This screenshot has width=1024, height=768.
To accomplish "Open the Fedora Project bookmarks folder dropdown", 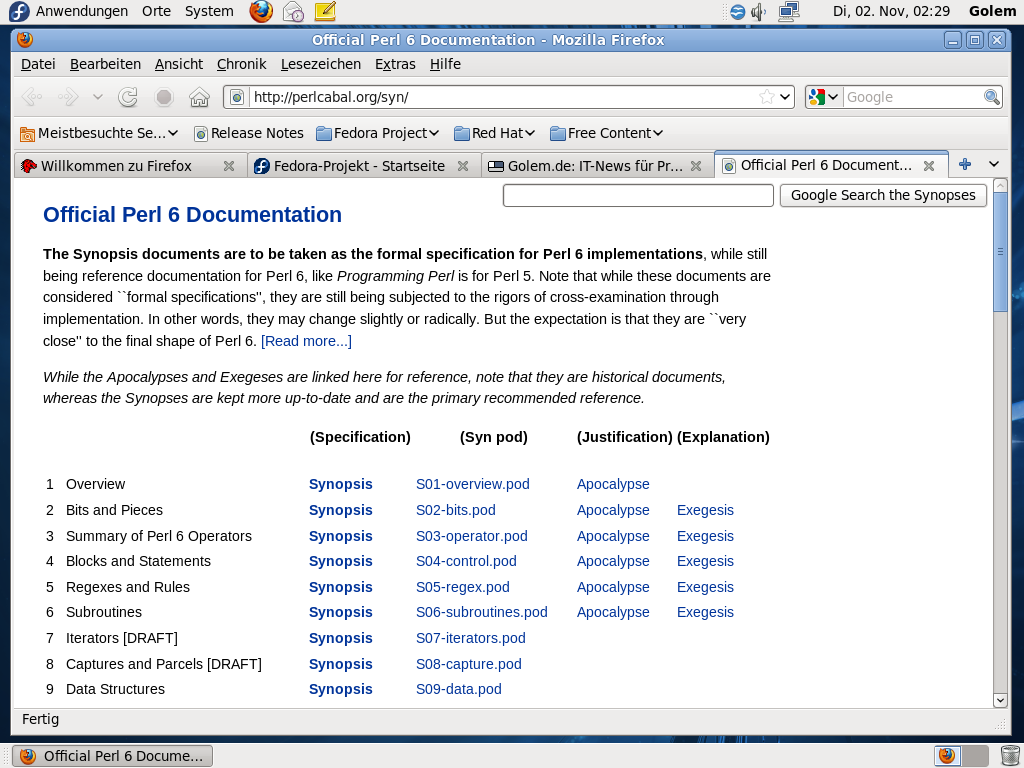I will coord(378,133).
